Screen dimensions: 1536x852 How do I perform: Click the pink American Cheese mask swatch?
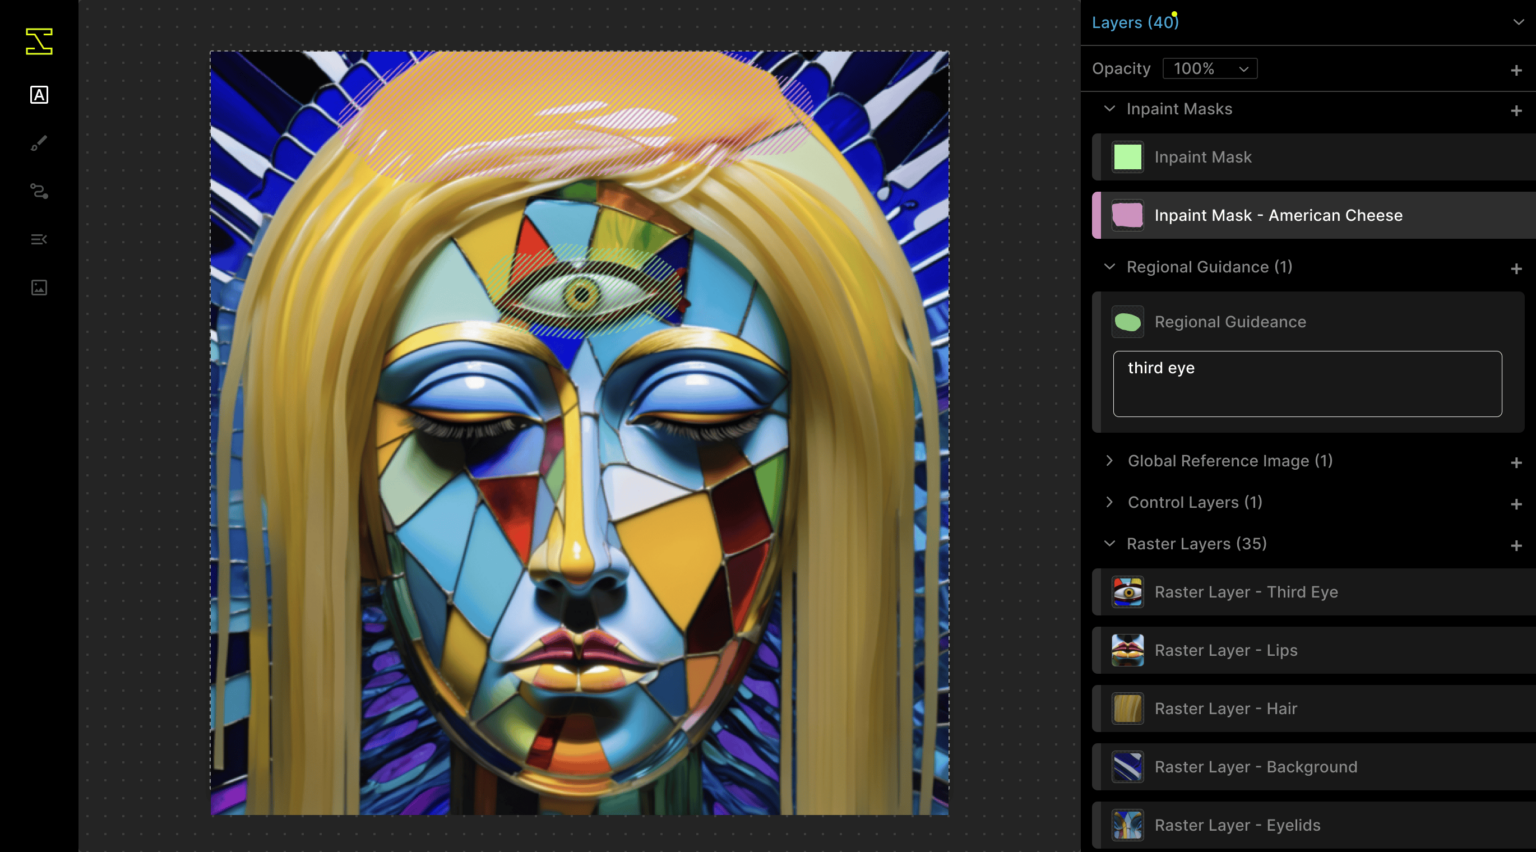(x=1128, y=215)
